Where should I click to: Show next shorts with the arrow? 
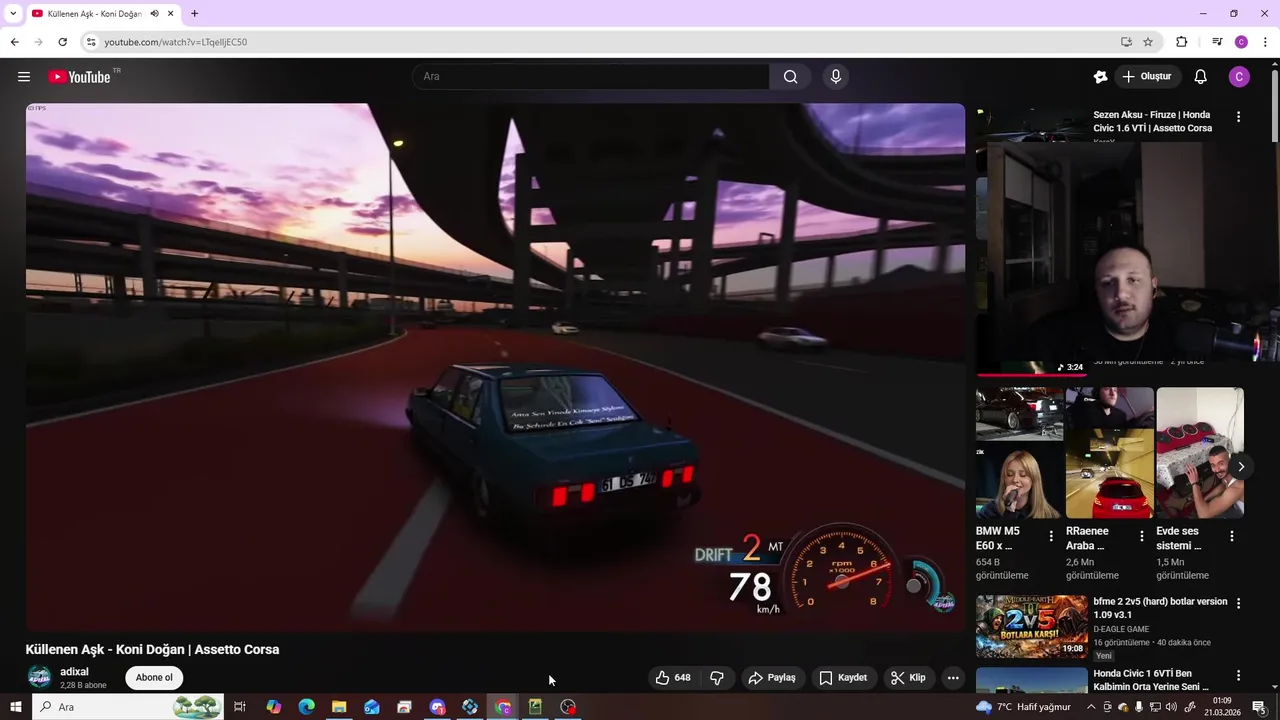pos(1241,467)
